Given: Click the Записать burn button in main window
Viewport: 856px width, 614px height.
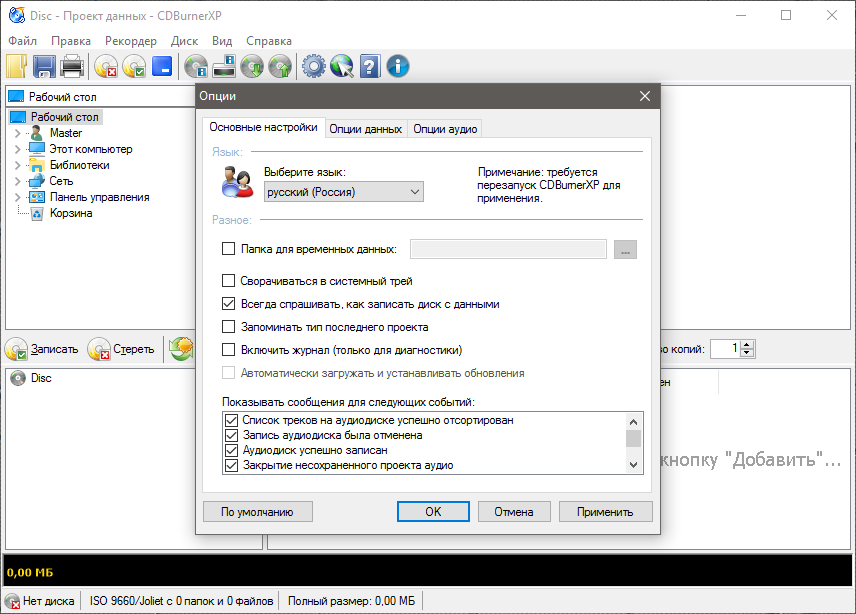Looking at the screenshot, I should click(x=42, y=349).
